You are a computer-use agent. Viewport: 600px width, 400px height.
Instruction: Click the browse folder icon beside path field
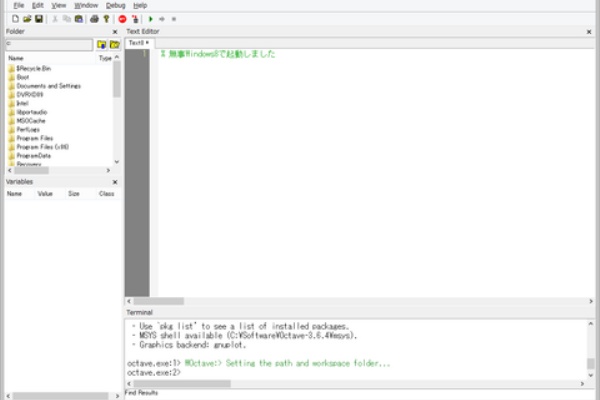[114, 45]
